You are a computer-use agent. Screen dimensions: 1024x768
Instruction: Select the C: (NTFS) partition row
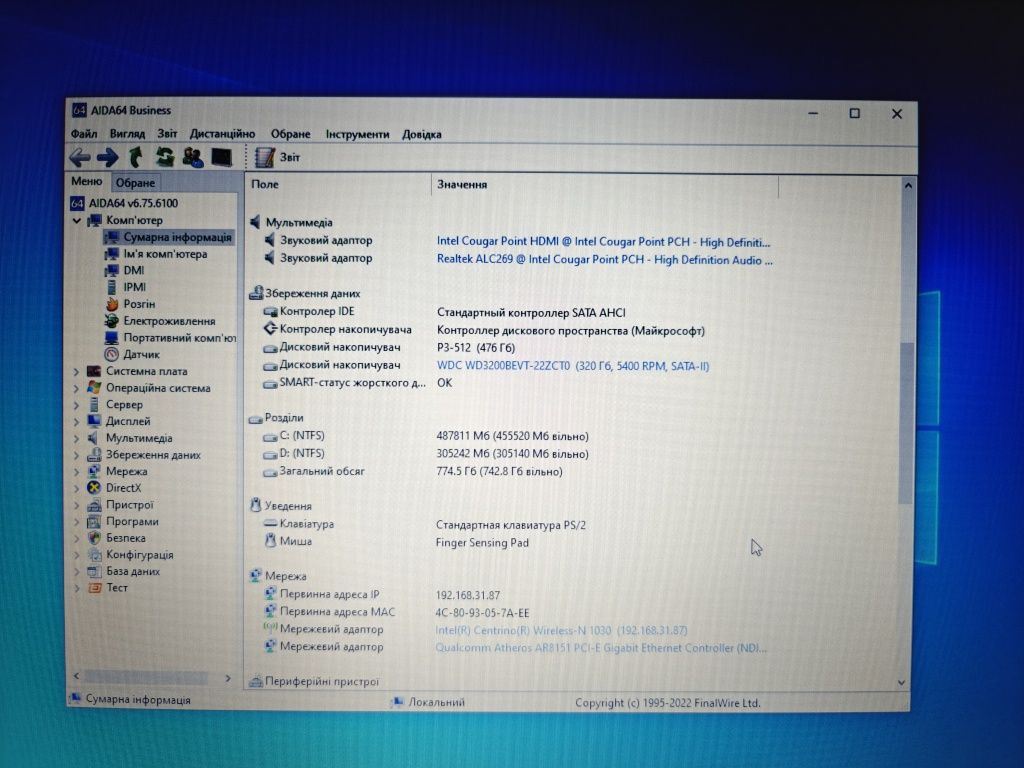point(426,436)
